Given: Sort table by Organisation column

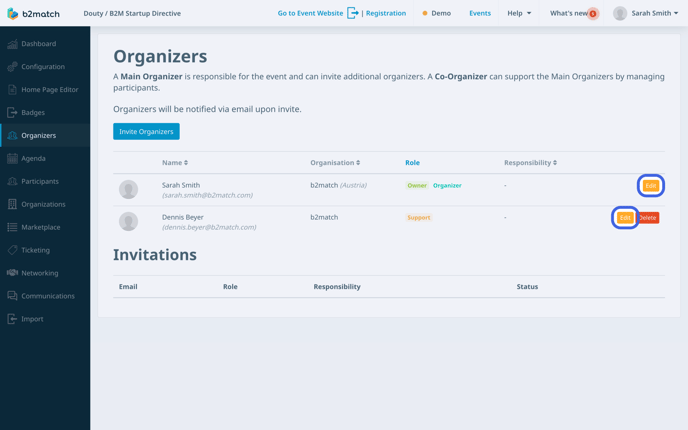Looking at the screenshot, I should tap(335, 163).
